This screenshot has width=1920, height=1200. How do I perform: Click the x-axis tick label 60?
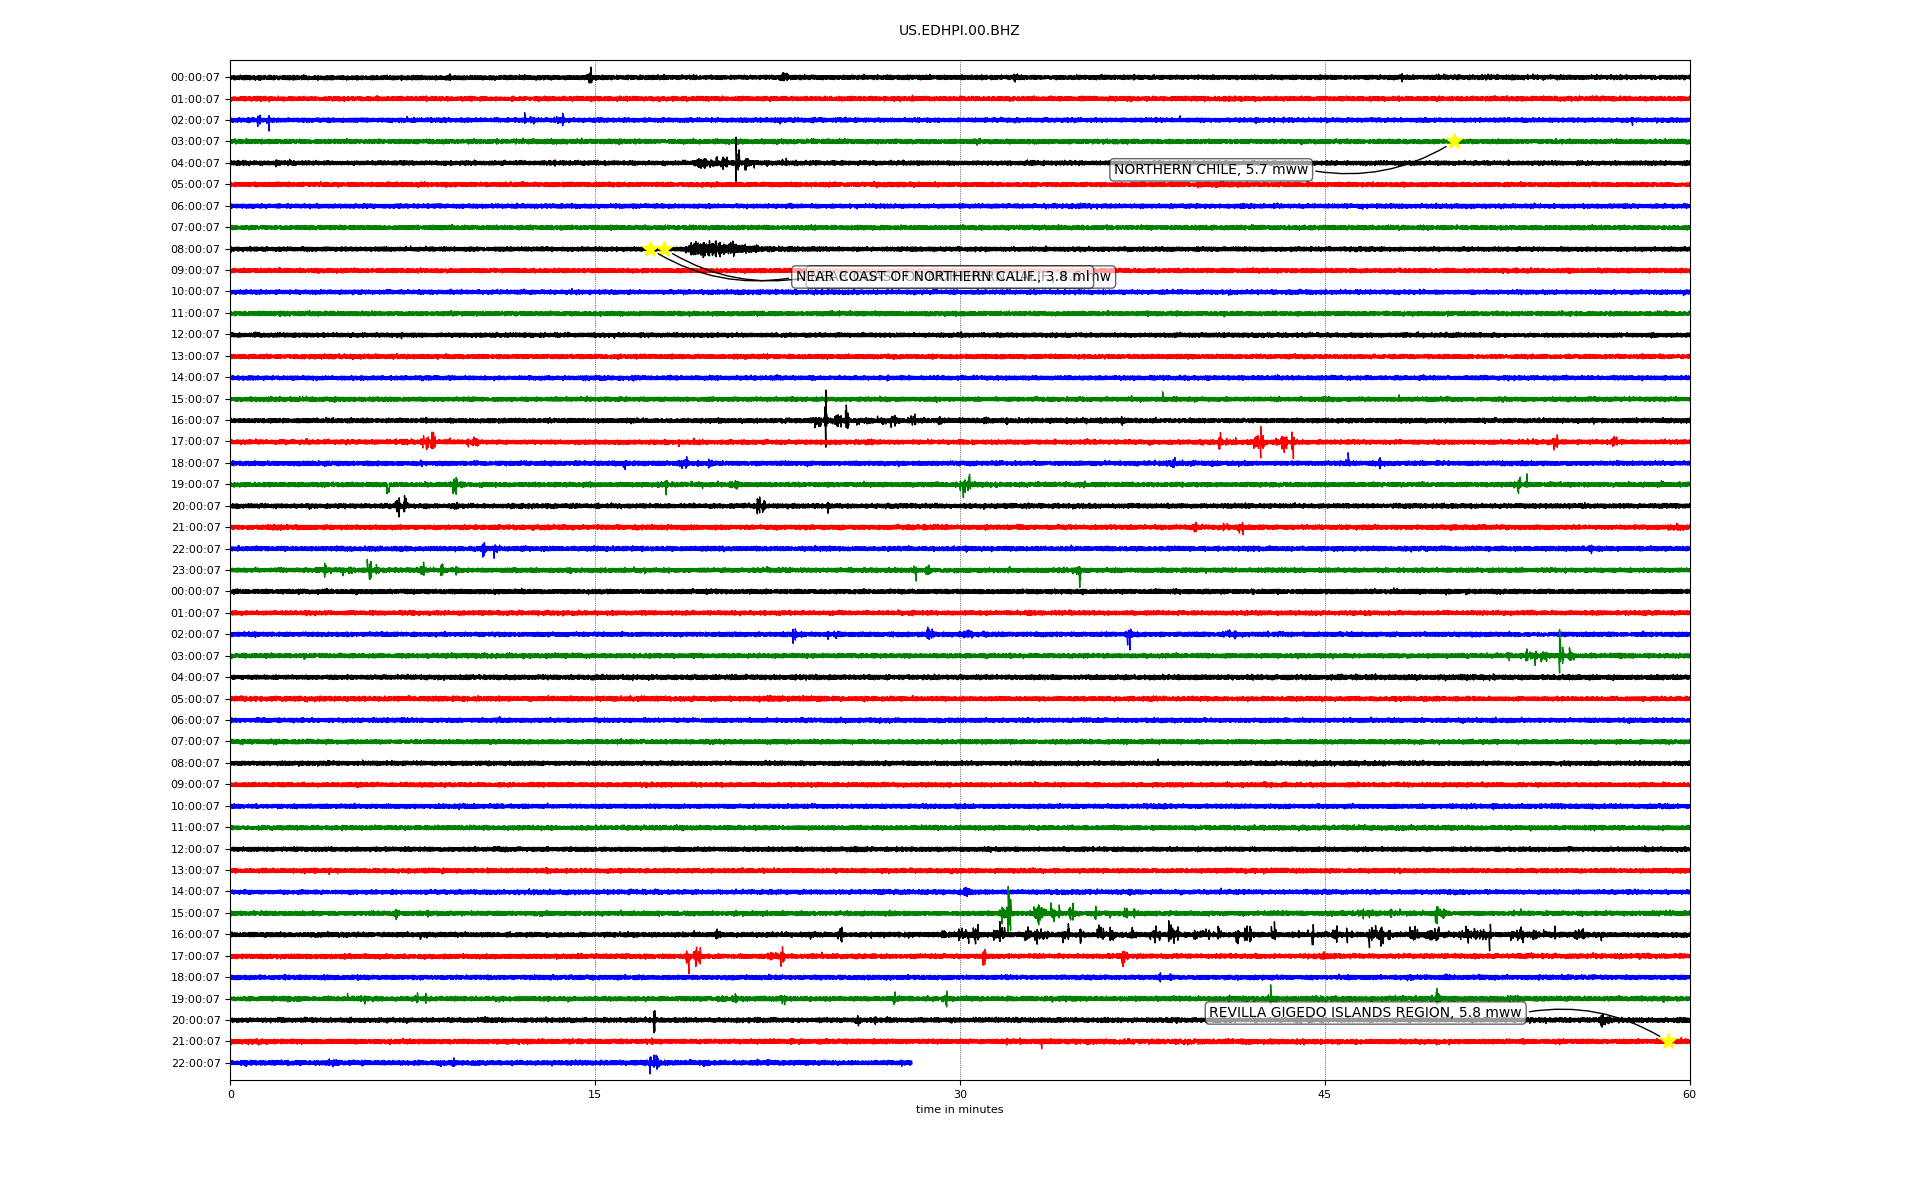point(1689,1094)
